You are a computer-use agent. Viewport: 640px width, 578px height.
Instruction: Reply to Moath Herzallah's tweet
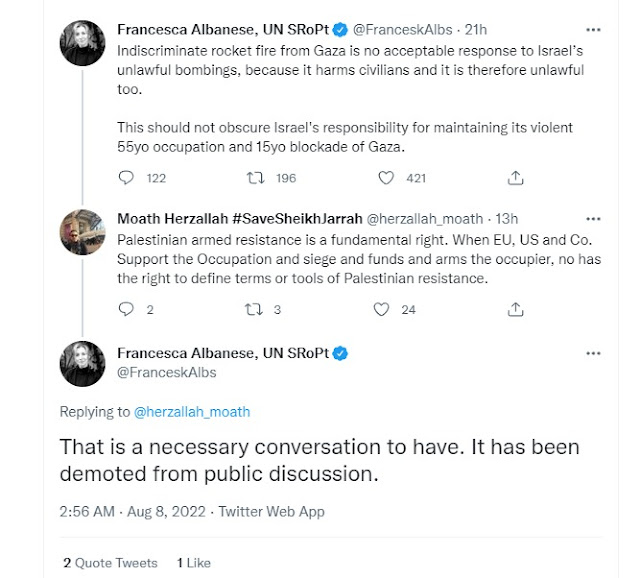pyautogui.click(x=127, y=309)
